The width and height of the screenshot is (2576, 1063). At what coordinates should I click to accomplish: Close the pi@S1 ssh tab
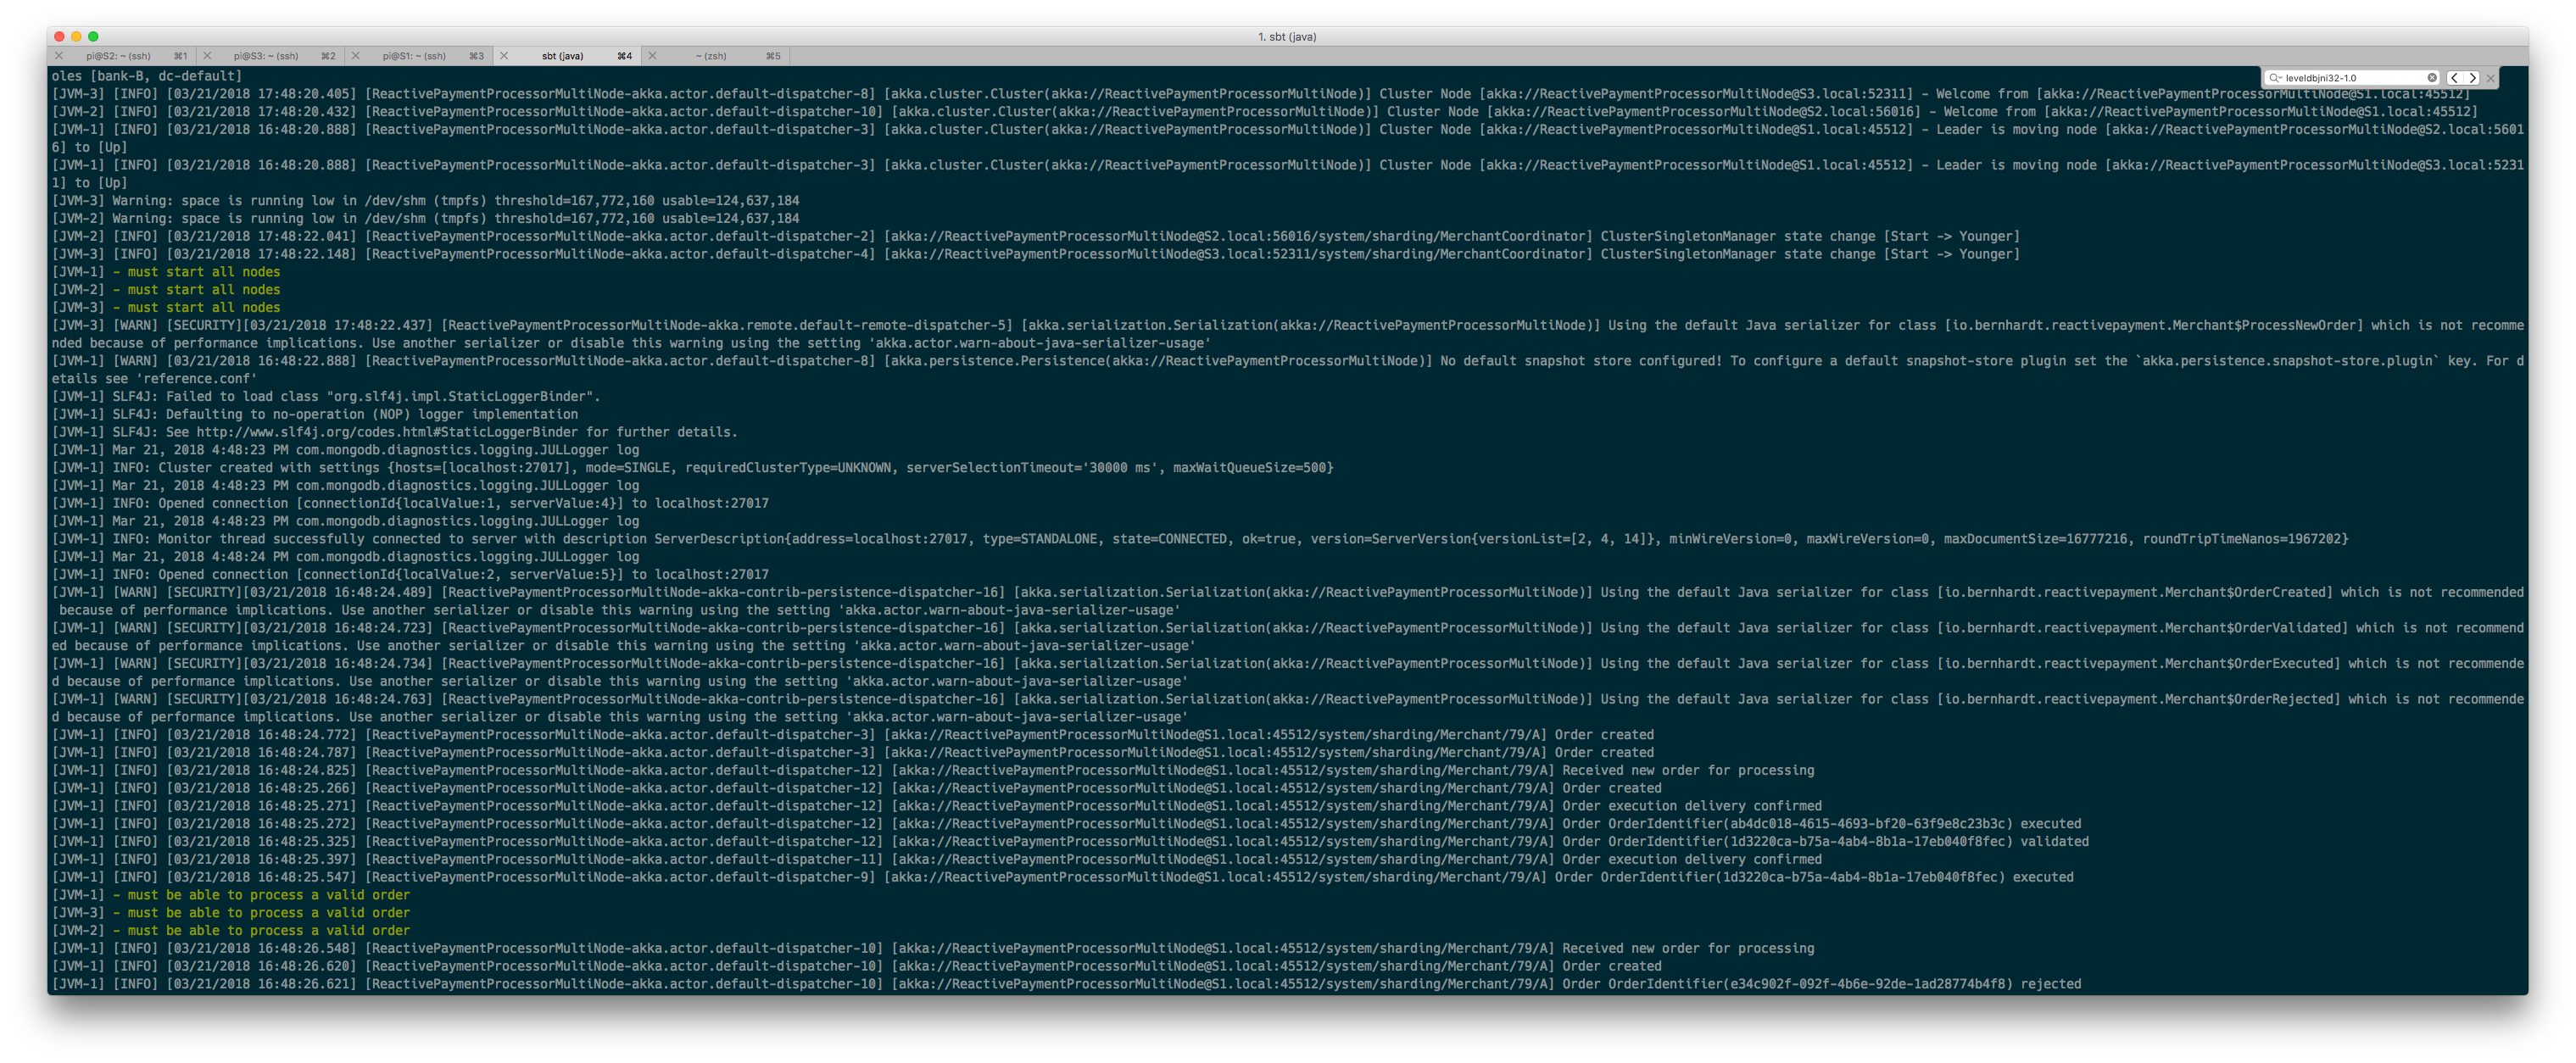pos(355,56)
